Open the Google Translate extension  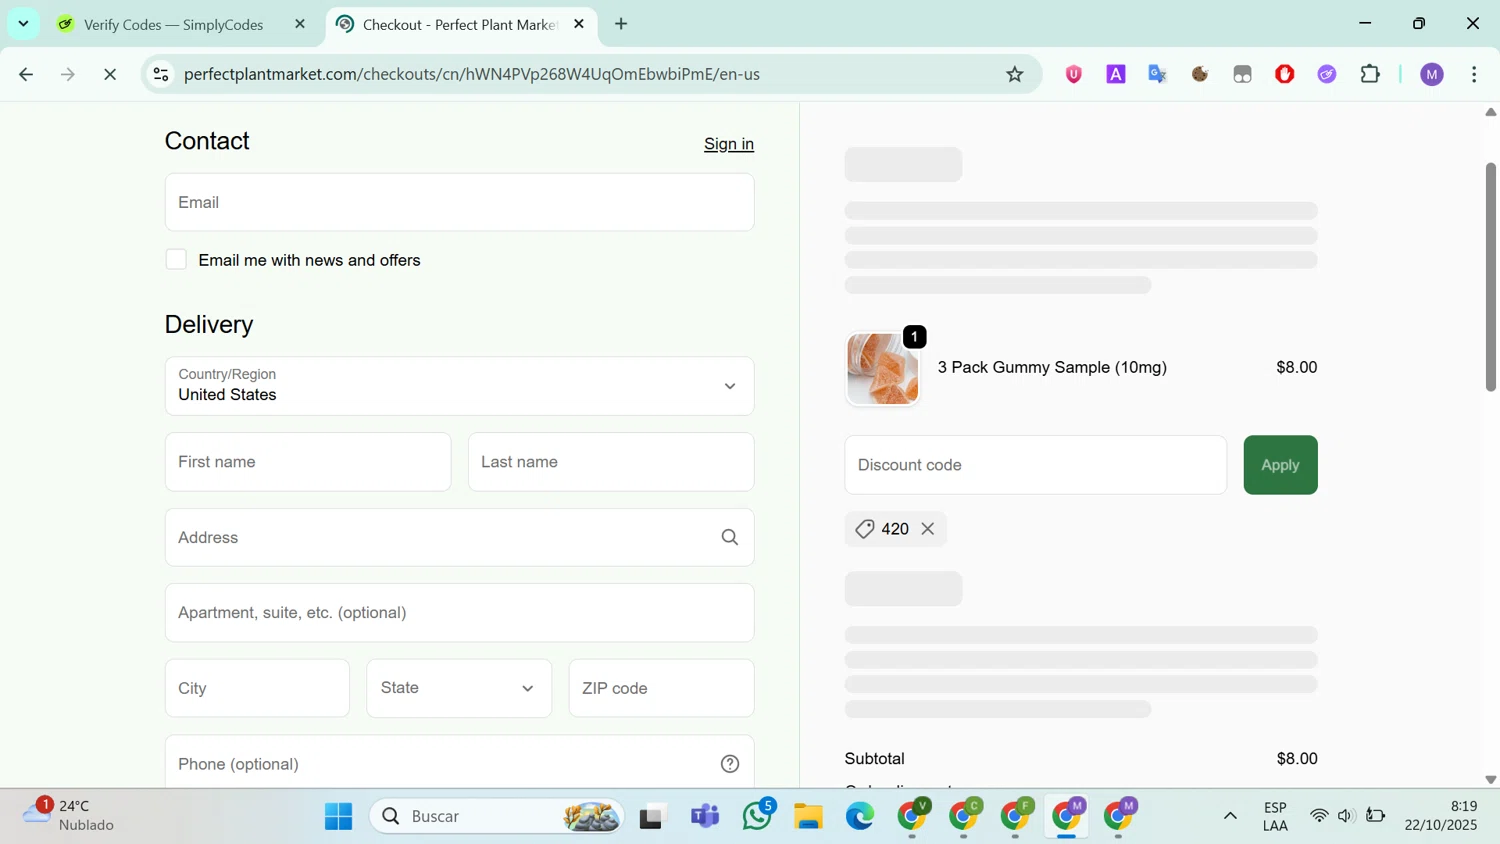pos(1158,74)
